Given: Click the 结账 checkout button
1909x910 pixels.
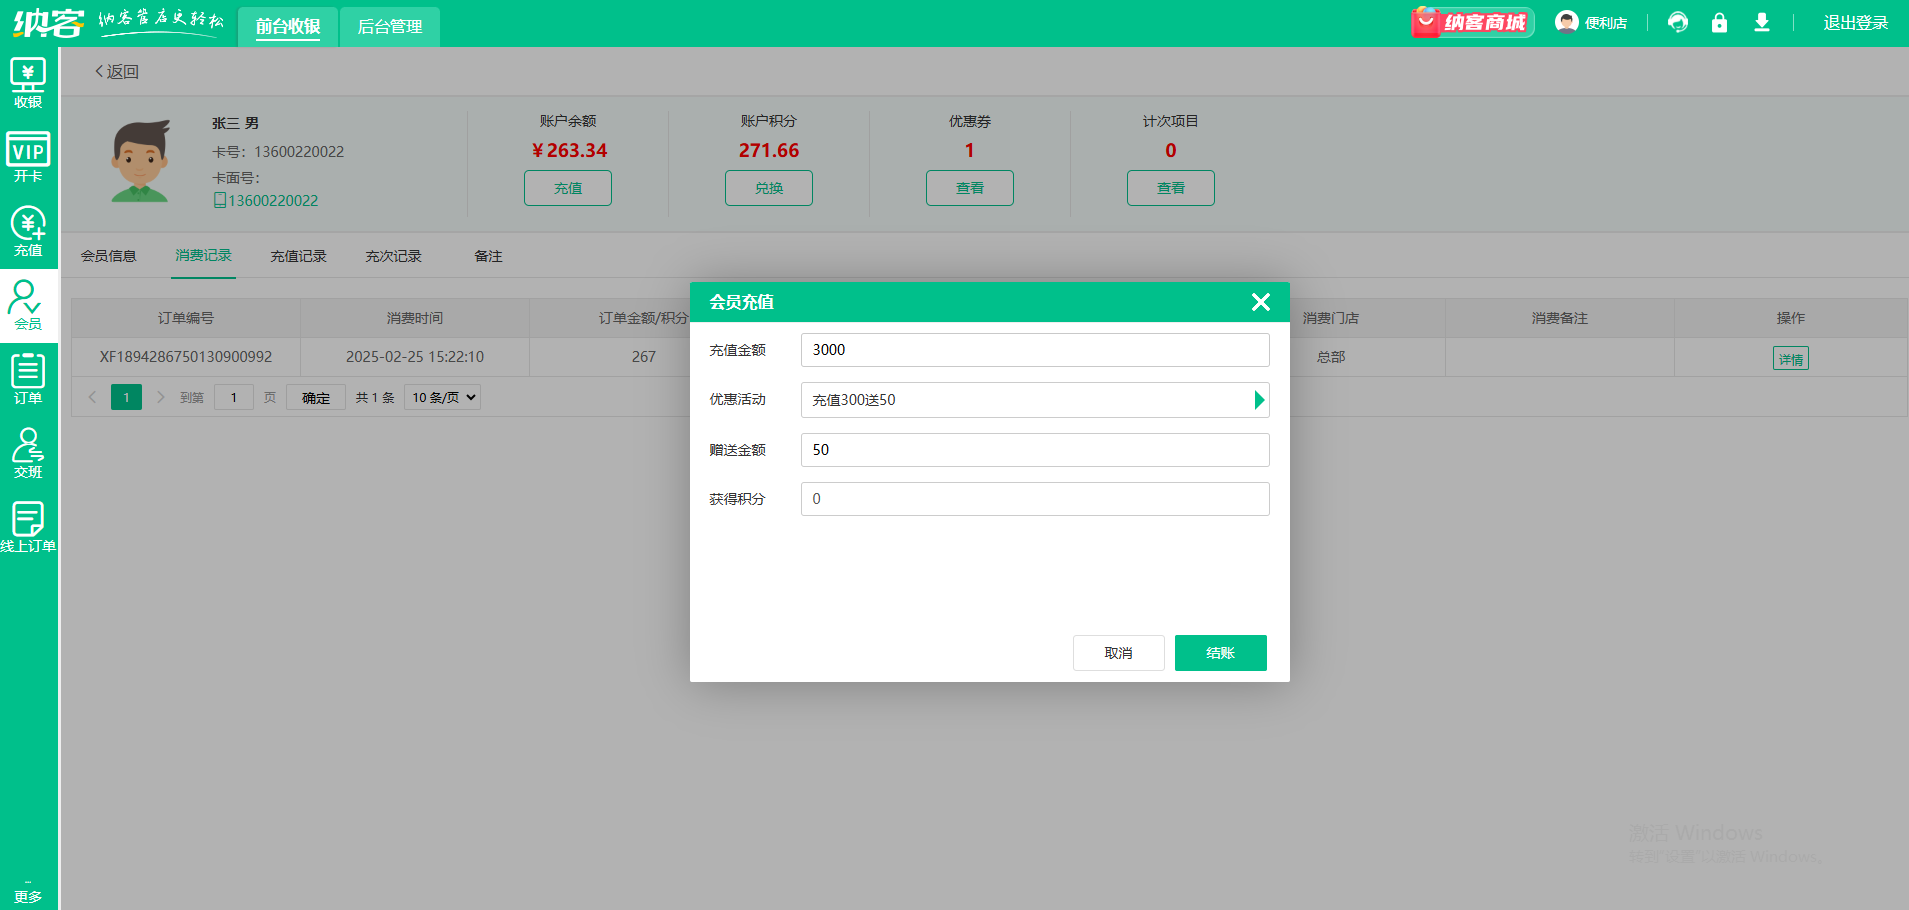Looking at the screenshot, I should [x=1220, y=653].
